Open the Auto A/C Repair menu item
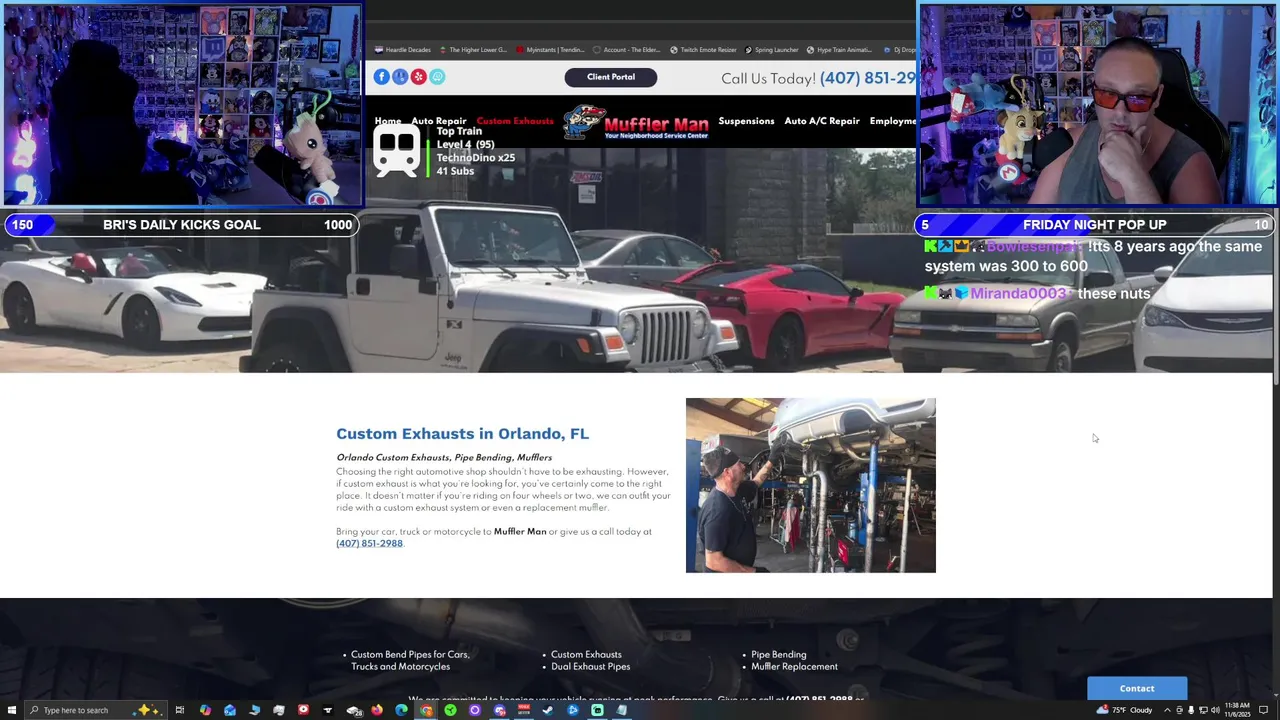The height and width of the screenshot is (720, 1280). point(822,121)
